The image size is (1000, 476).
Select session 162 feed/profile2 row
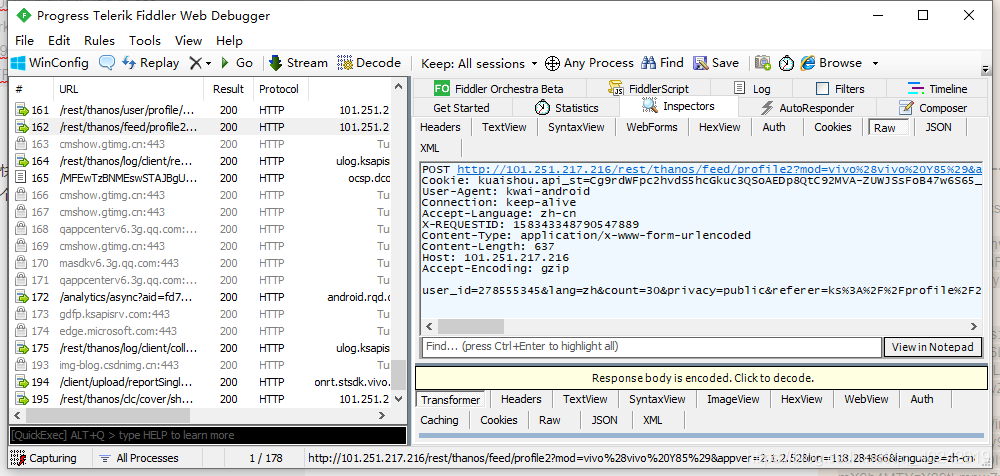pos(202,127)
